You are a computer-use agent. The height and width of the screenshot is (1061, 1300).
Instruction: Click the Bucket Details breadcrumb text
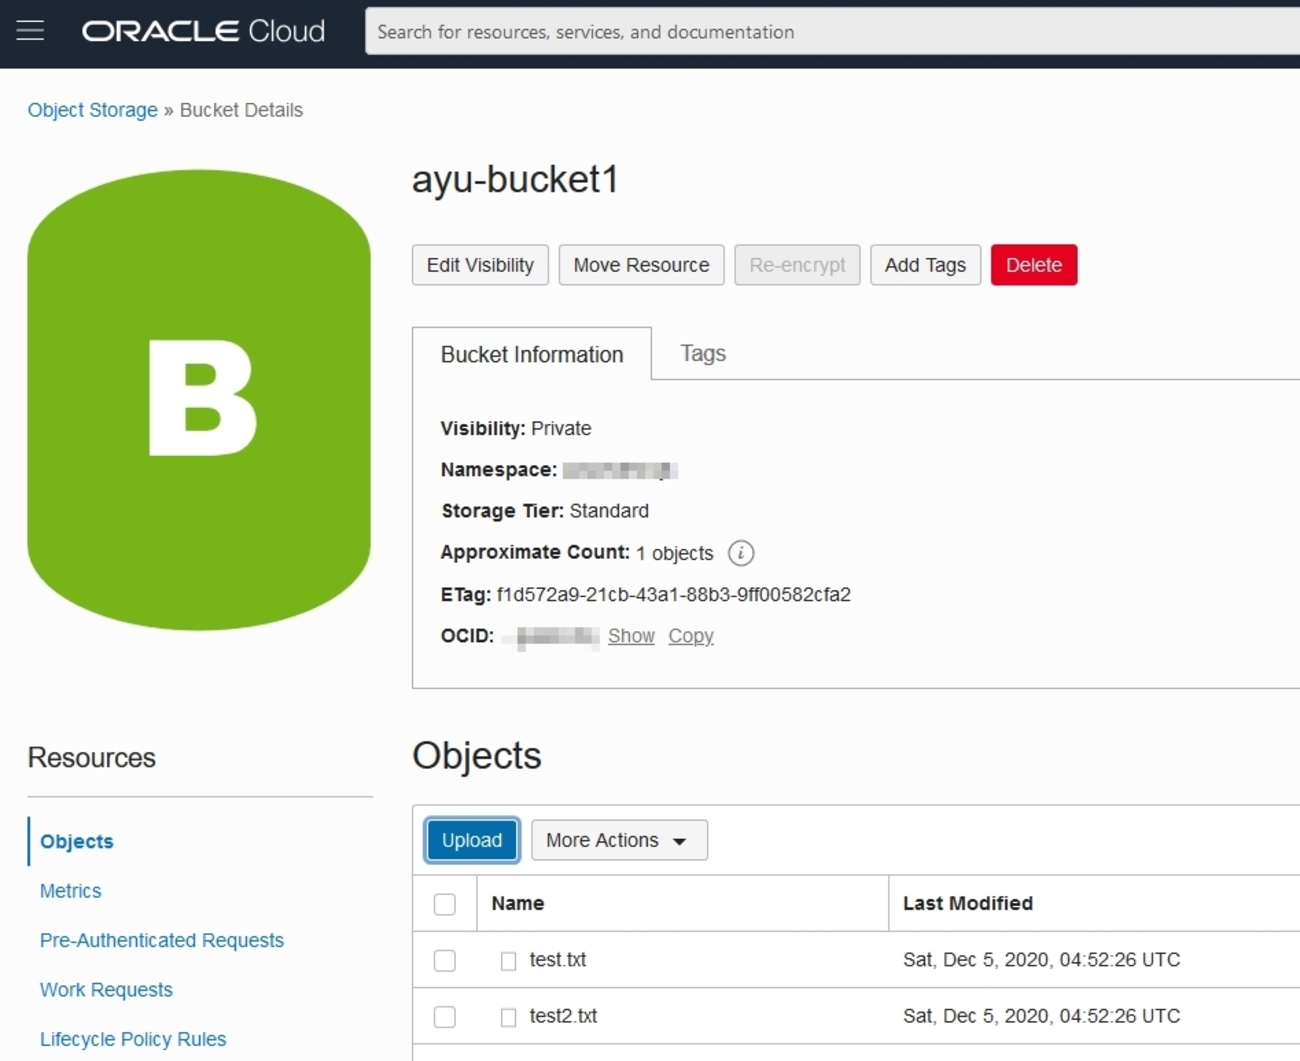tap(241, 110)
